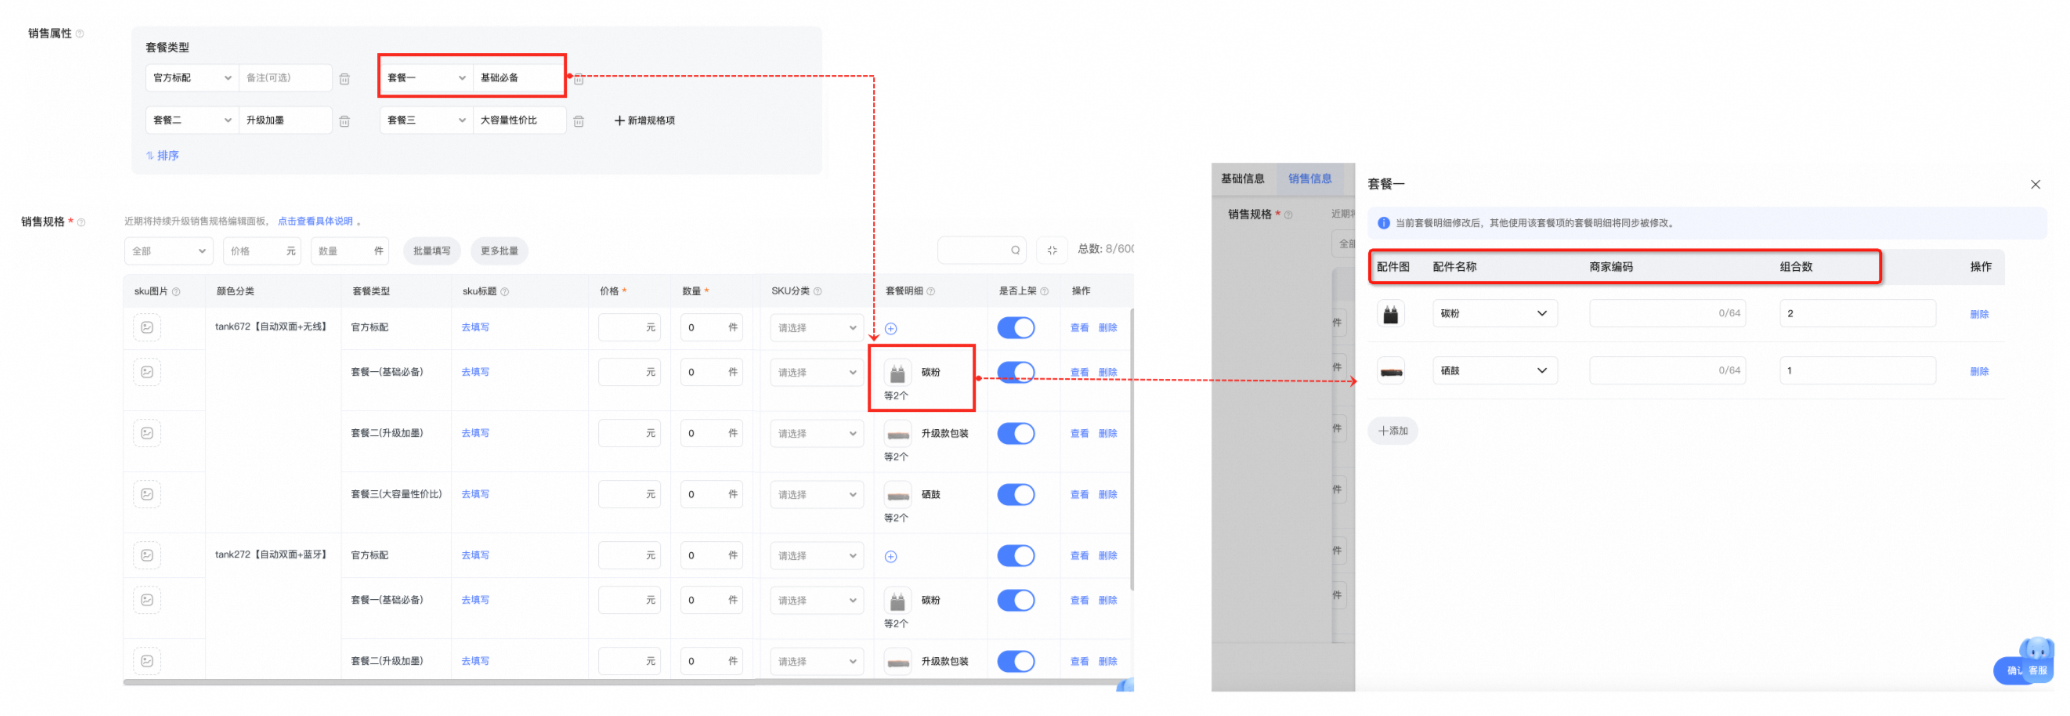Click the collapse icon next to 总数

[1052, 251]
